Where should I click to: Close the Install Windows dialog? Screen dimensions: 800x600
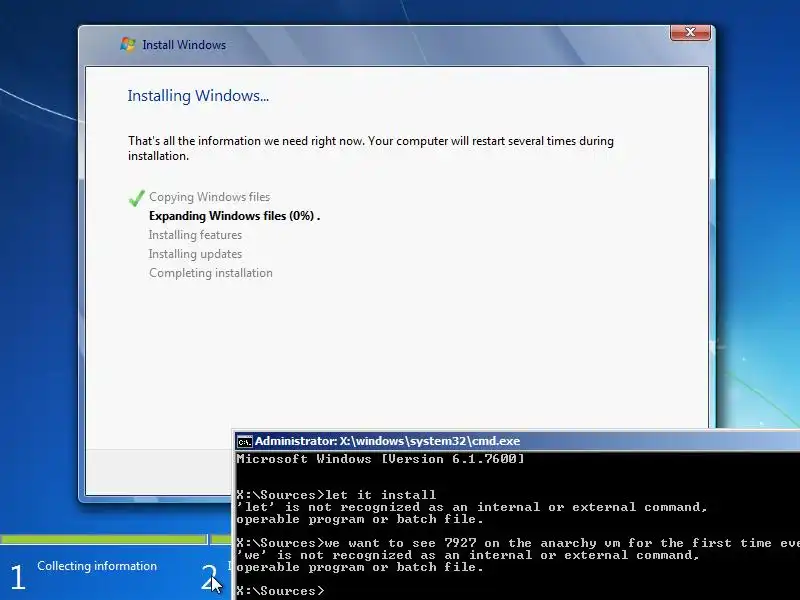point(690,32)
